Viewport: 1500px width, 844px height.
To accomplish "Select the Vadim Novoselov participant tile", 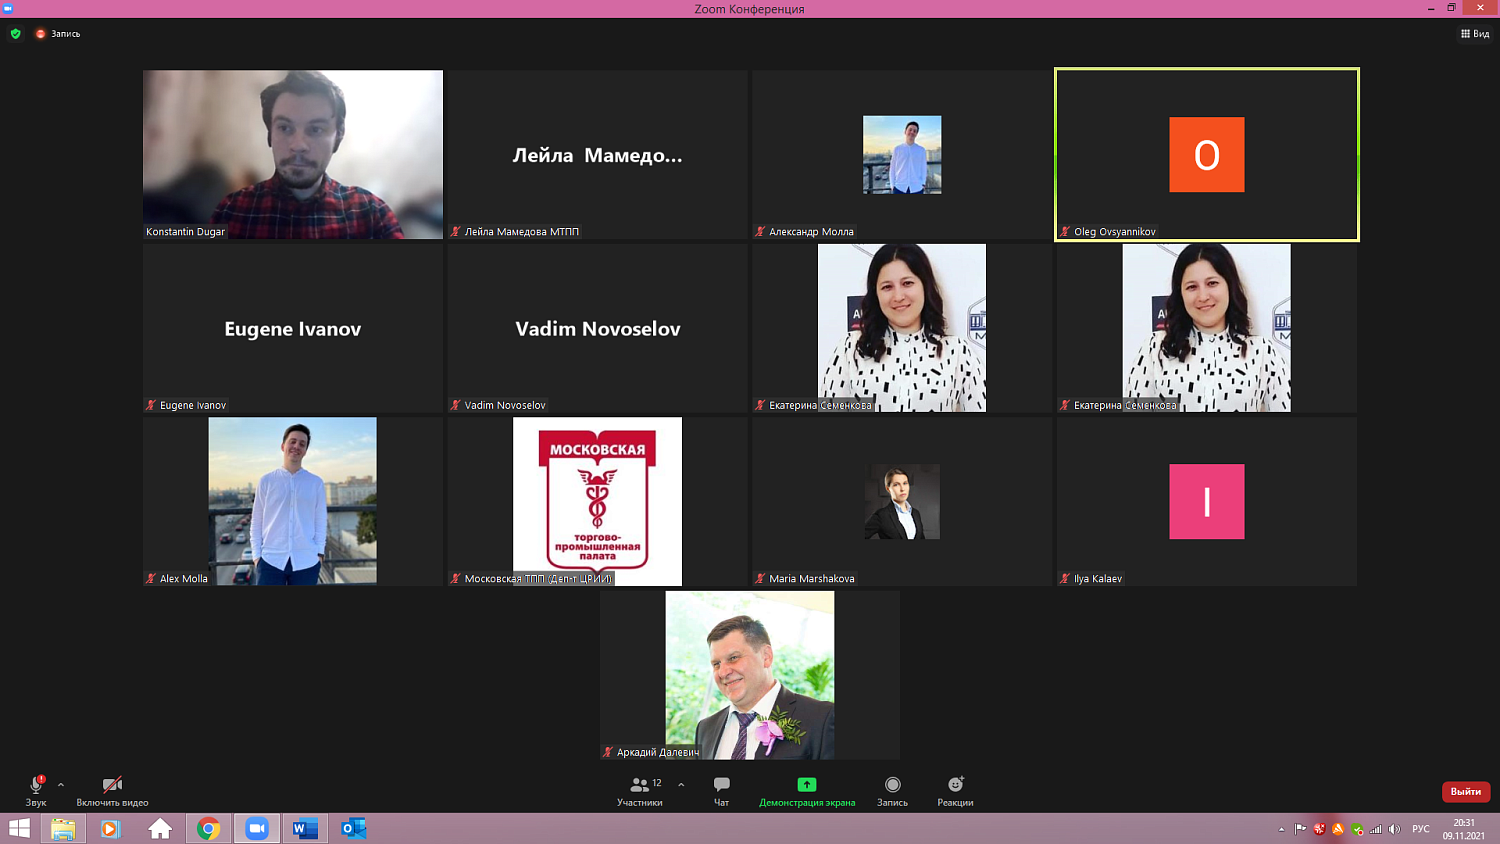I will tap(598, 328).
